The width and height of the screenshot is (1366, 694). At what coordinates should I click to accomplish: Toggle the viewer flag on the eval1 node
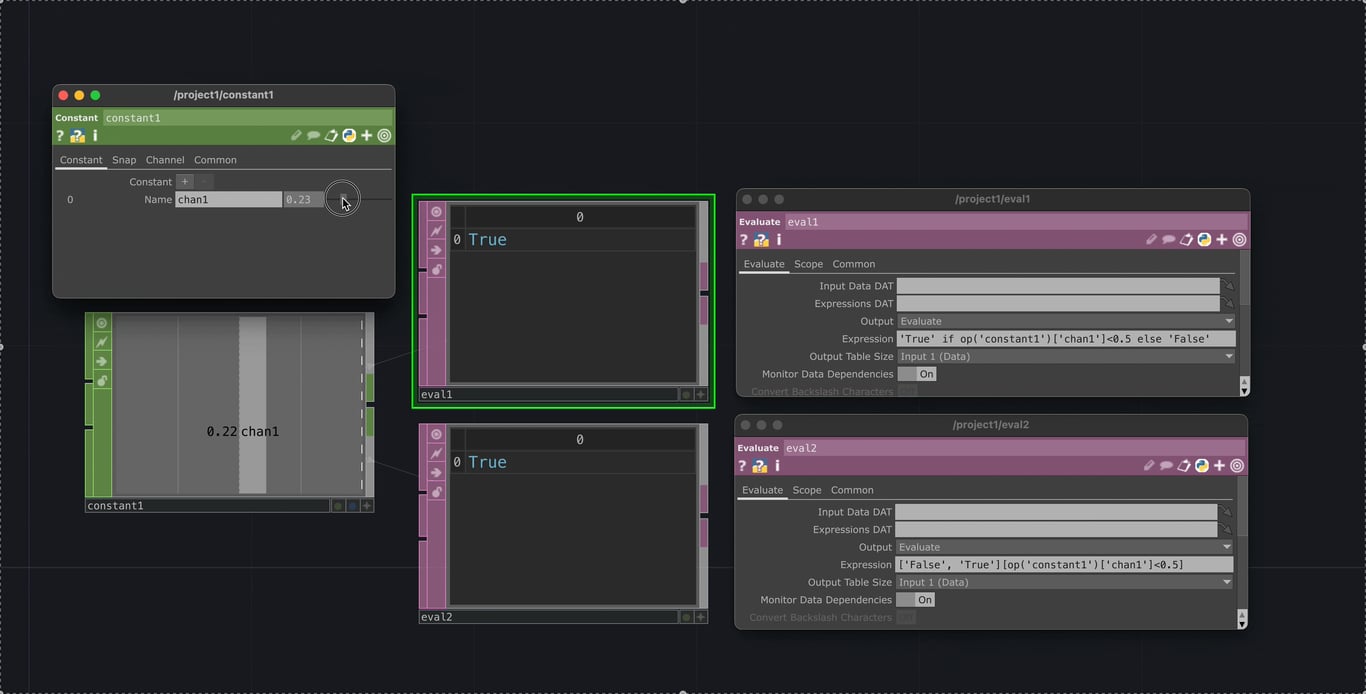tap(435, 211)
